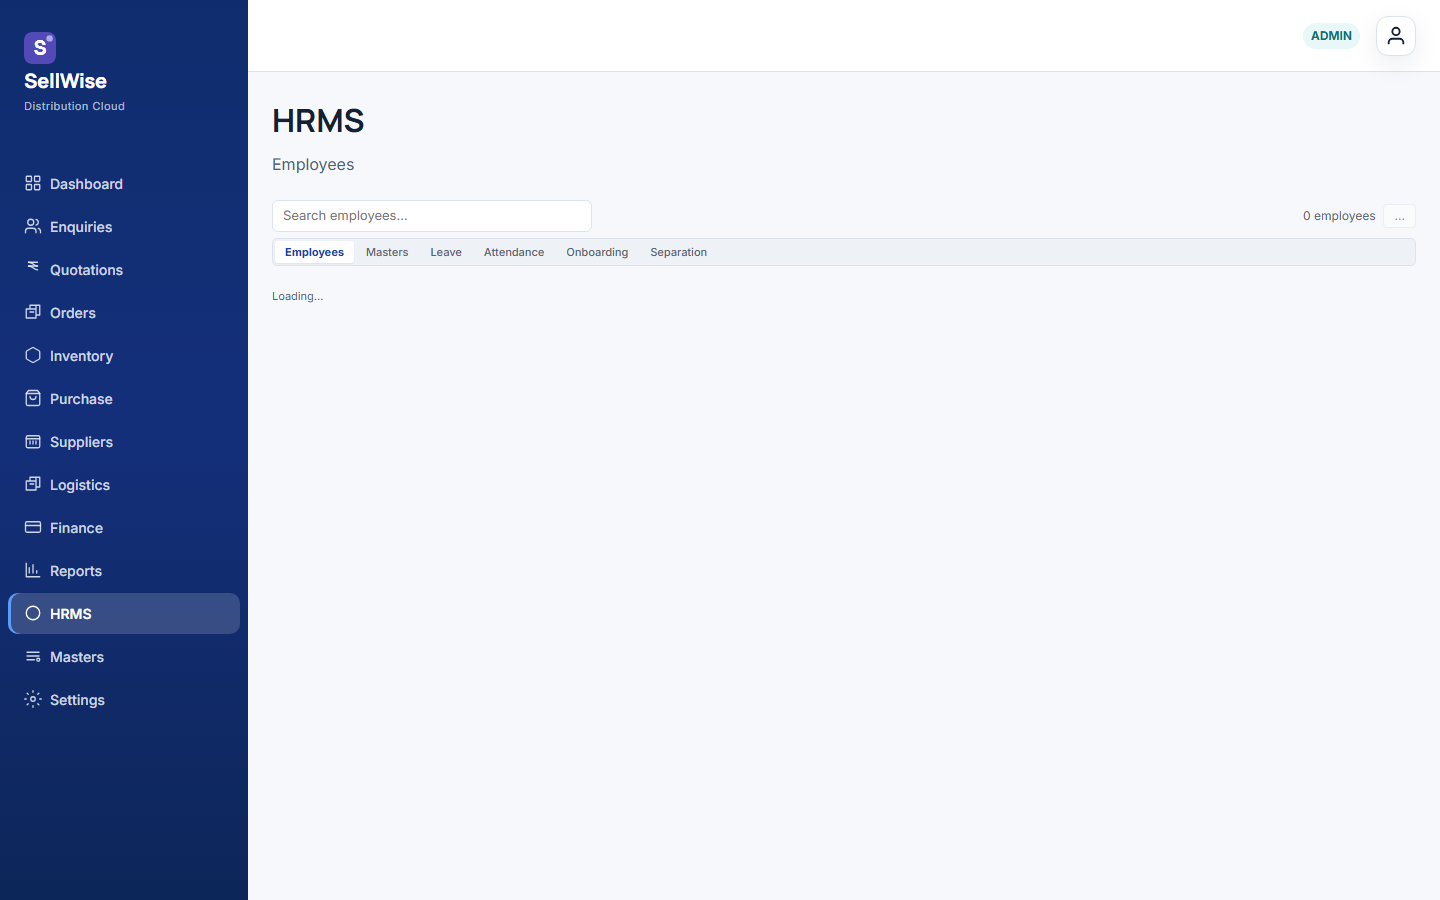Open the Purchase module
Viewport: 1440px width, 900px height.
[124, 399]
